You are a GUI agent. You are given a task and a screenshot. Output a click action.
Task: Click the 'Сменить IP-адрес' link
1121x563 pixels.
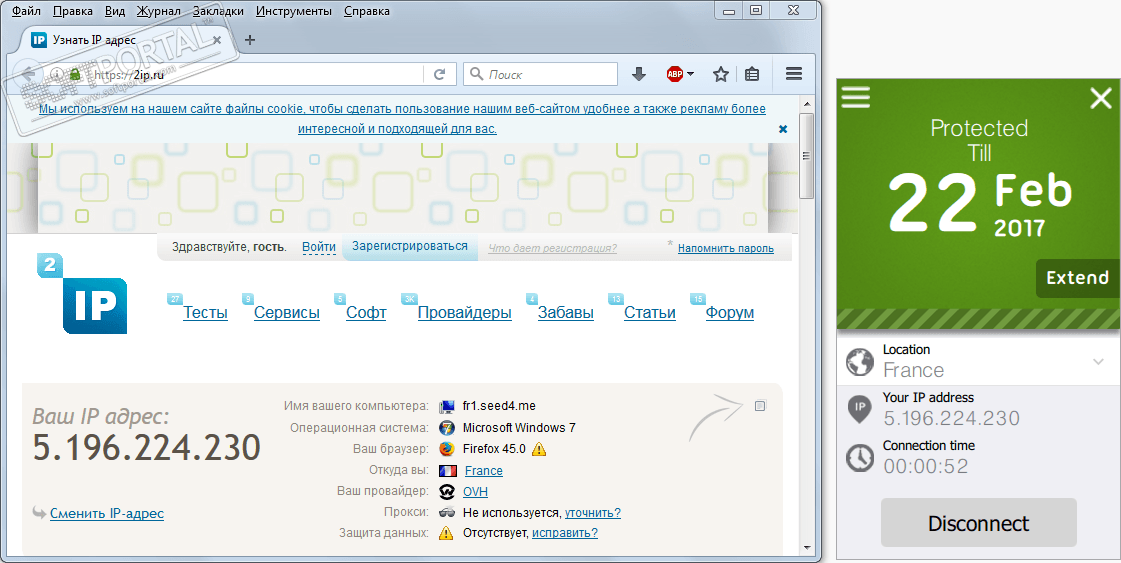click(x=107, y=514)
